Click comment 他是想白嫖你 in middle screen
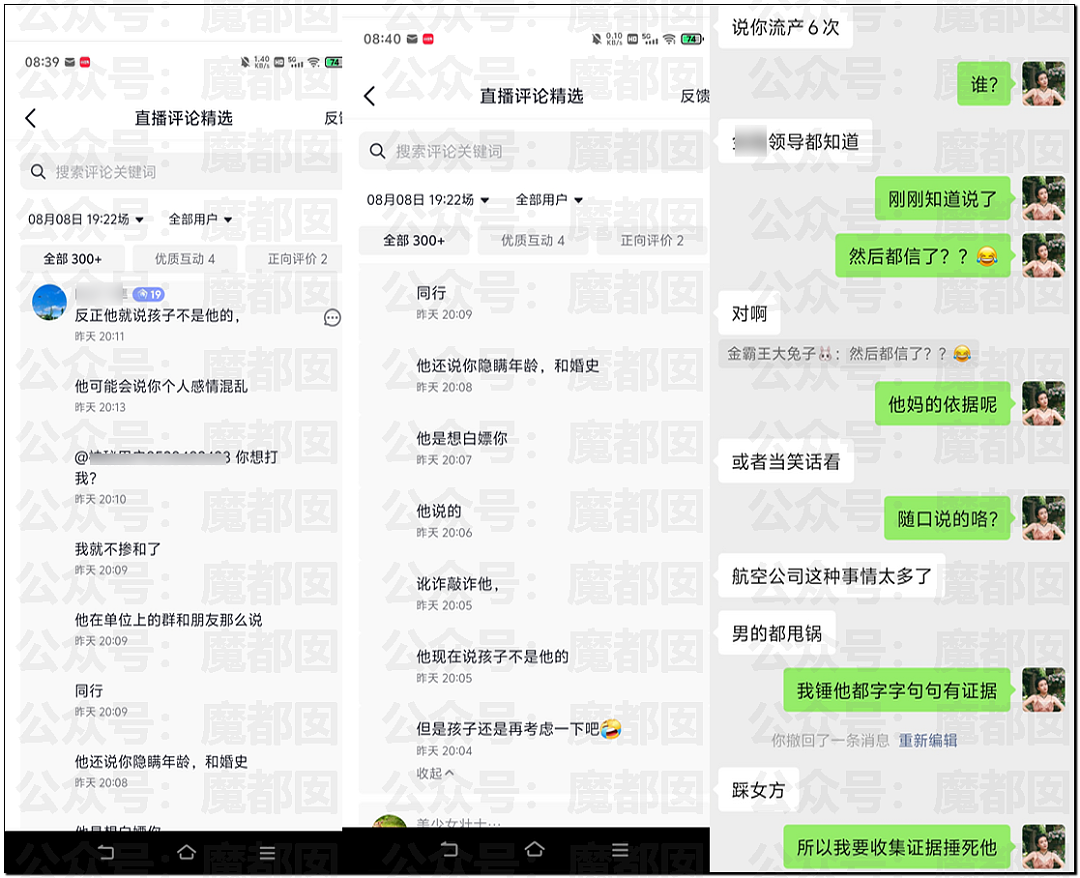Viewport: 1080px width, 878px height. (x=461, y=438)
